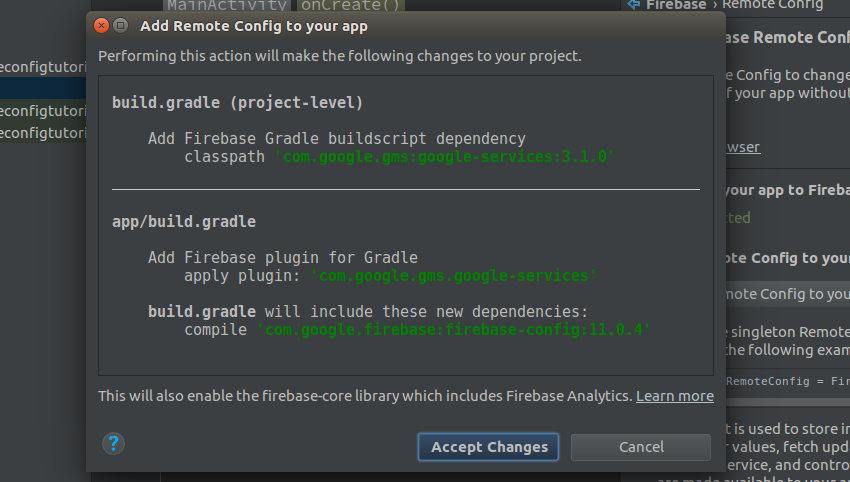
Task: Click the 'Performing this action' description text
Action: coord(340,56)
